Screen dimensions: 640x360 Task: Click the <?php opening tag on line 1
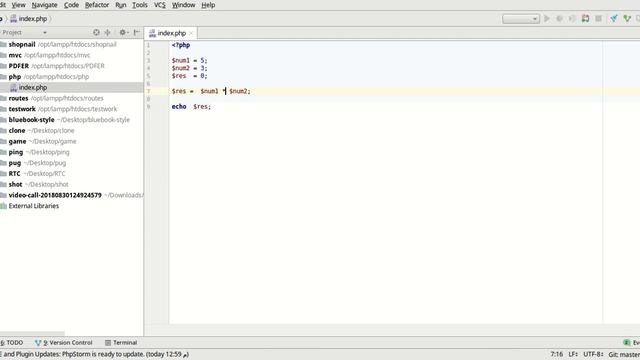click(181, 45)
